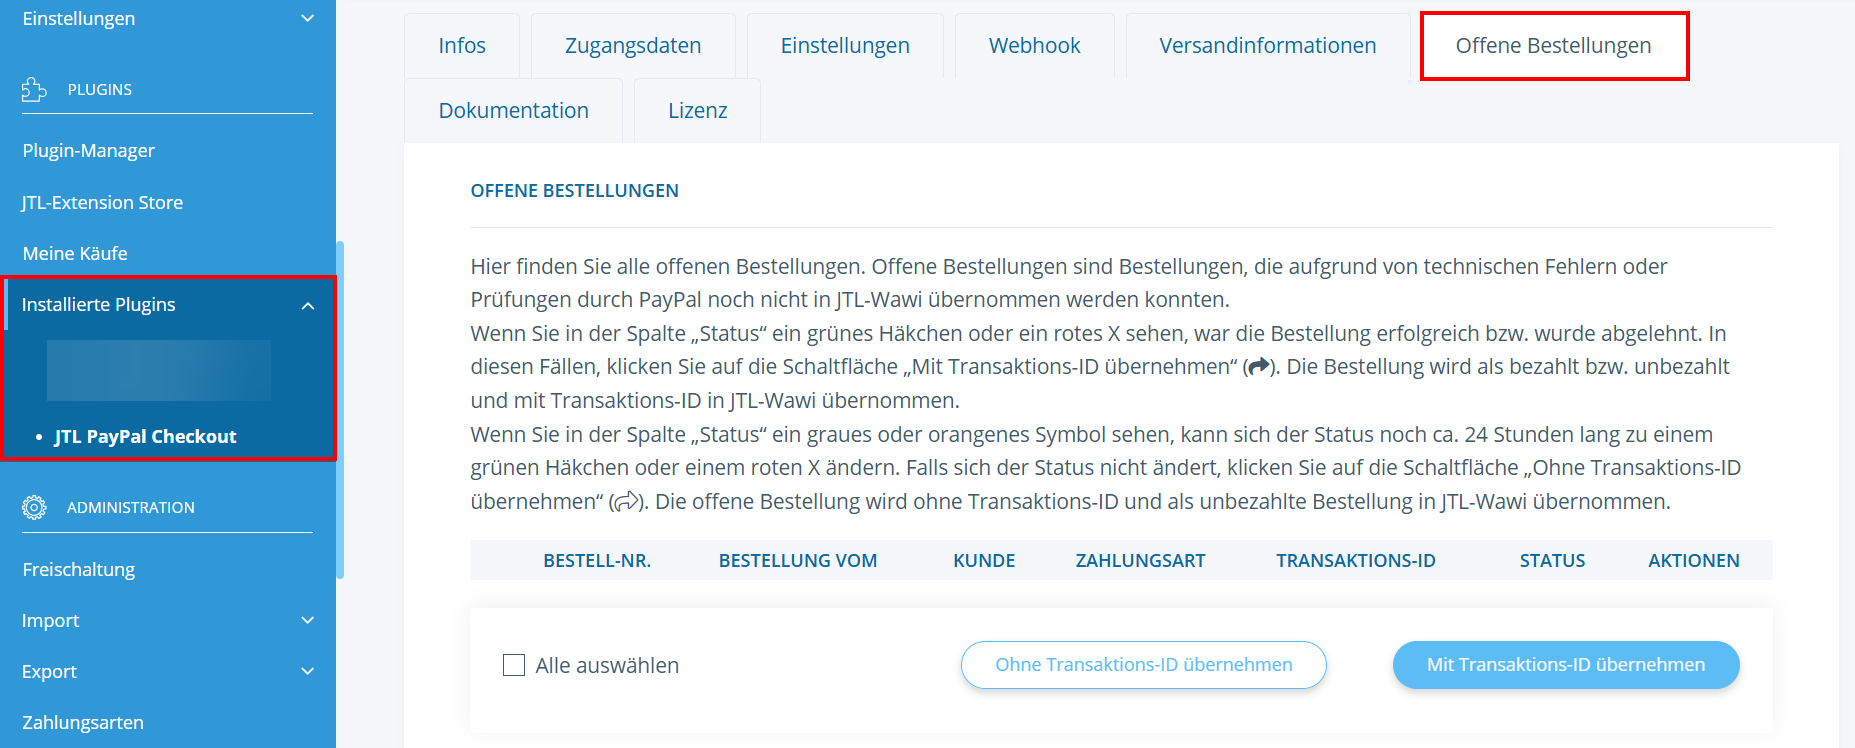Collapse the Installierte Plugins section
The image size is (1855, 748).
(308, 306)
